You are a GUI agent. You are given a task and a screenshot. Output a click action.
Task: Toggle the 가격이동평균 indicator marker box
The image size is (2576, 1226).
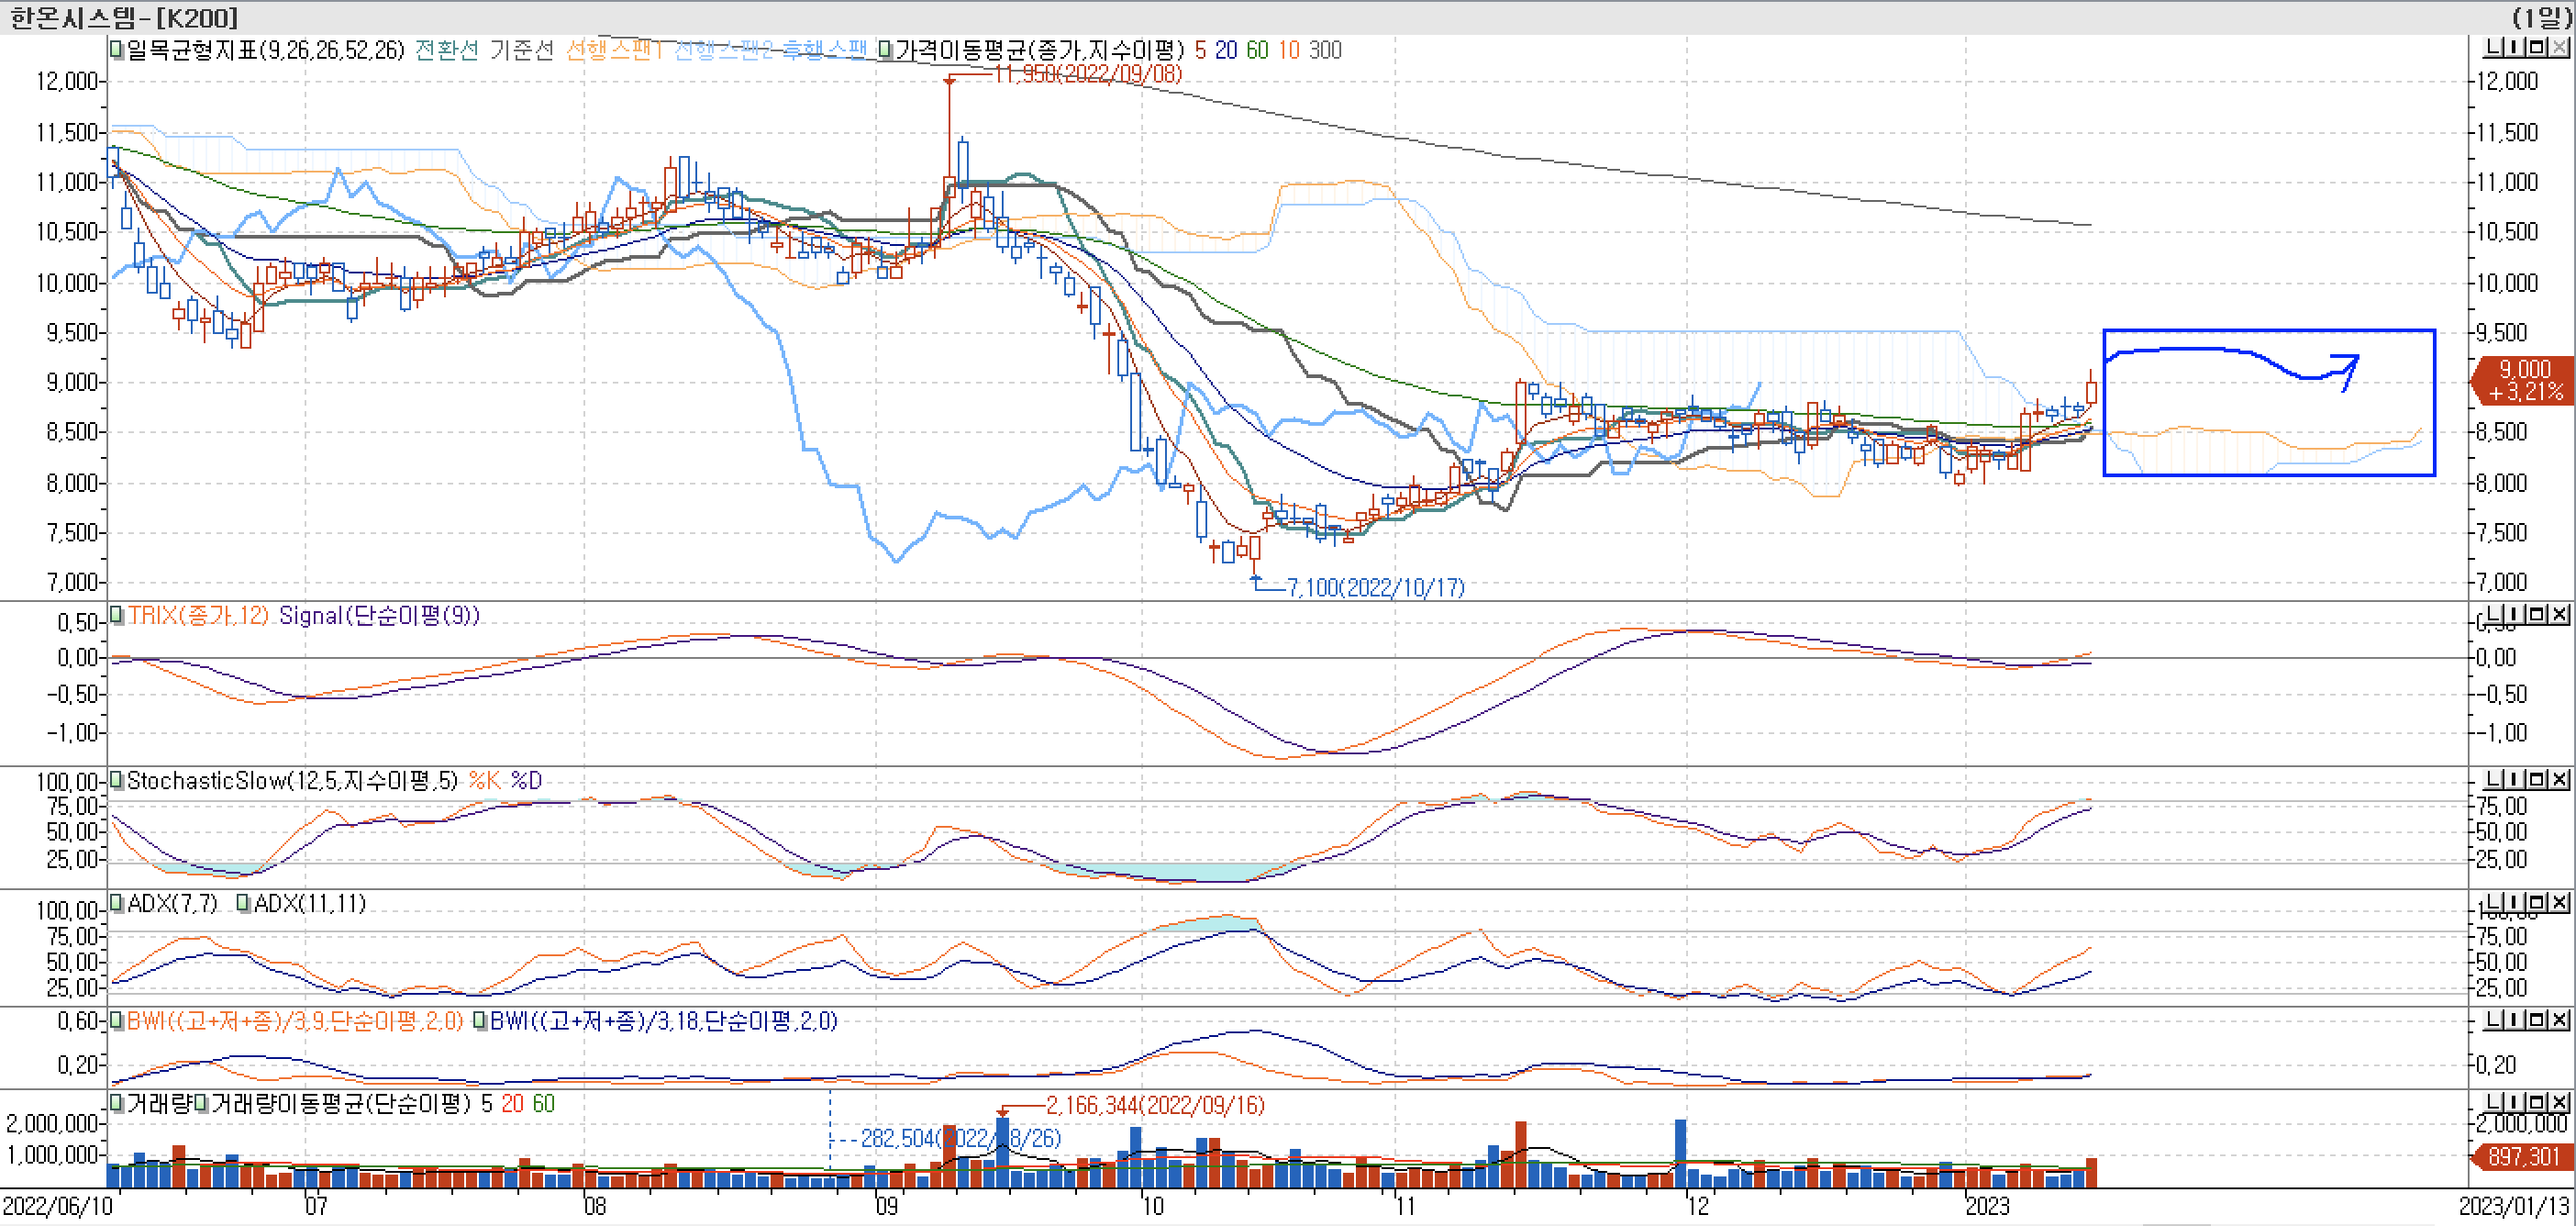(x=885, y=49)
